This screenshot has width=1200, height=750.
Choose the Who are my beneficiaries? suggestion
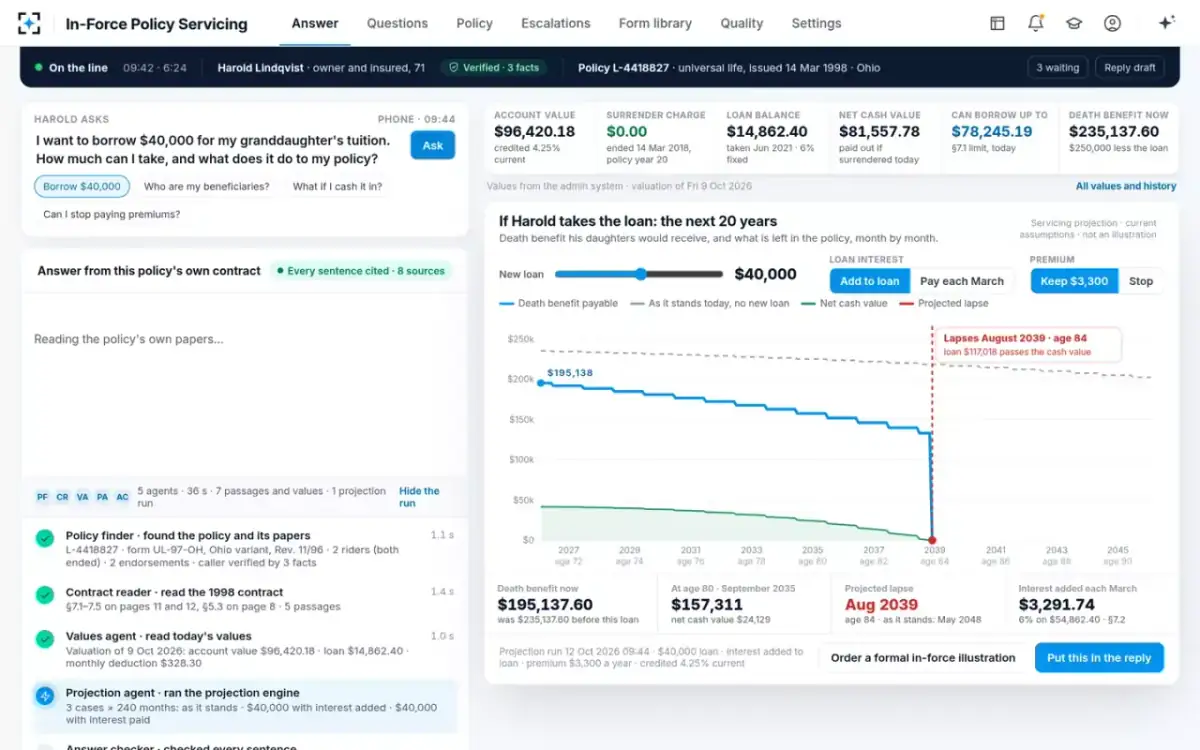(x=206, y=186)
